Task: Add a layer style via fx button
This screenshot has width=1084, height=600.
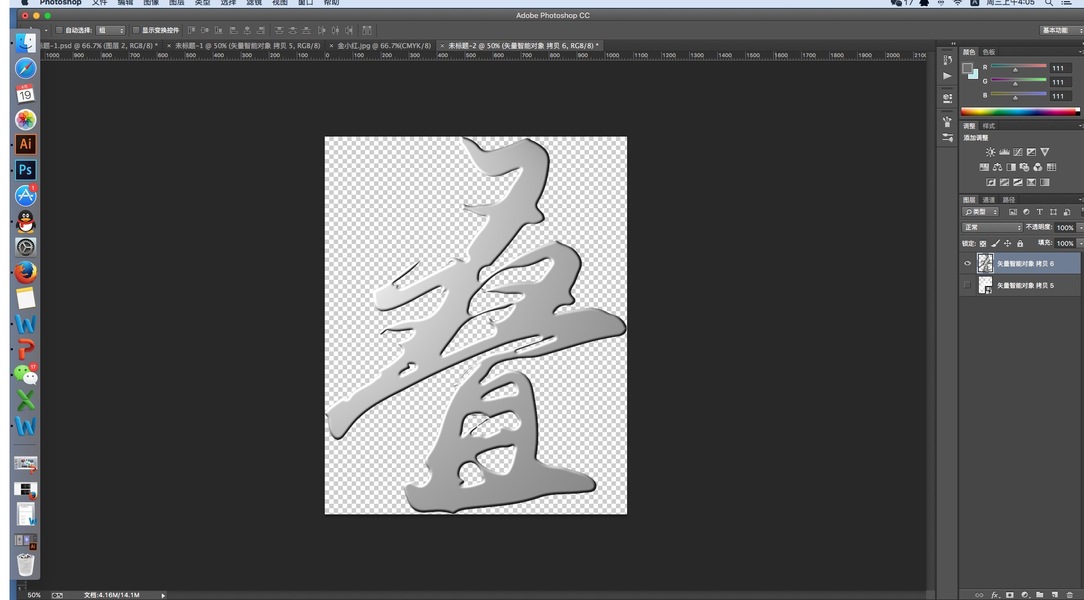Action: point(995,594)
